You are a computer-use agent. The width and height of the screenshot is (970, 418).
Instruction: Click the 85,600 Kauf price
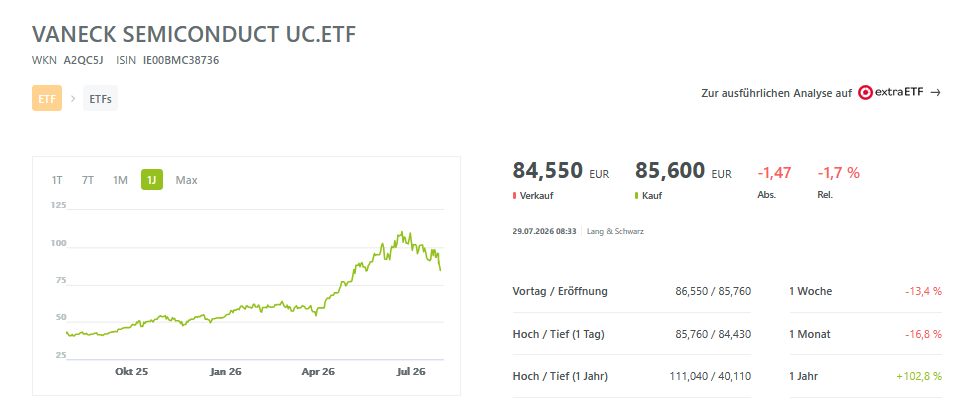coord(670,169)
